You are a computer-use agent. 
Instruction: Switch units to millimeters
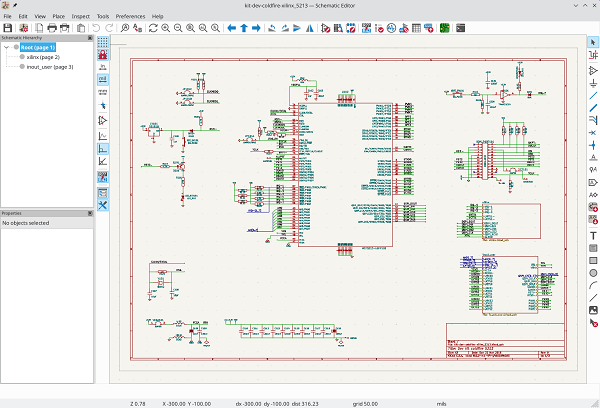click(103, 92)
